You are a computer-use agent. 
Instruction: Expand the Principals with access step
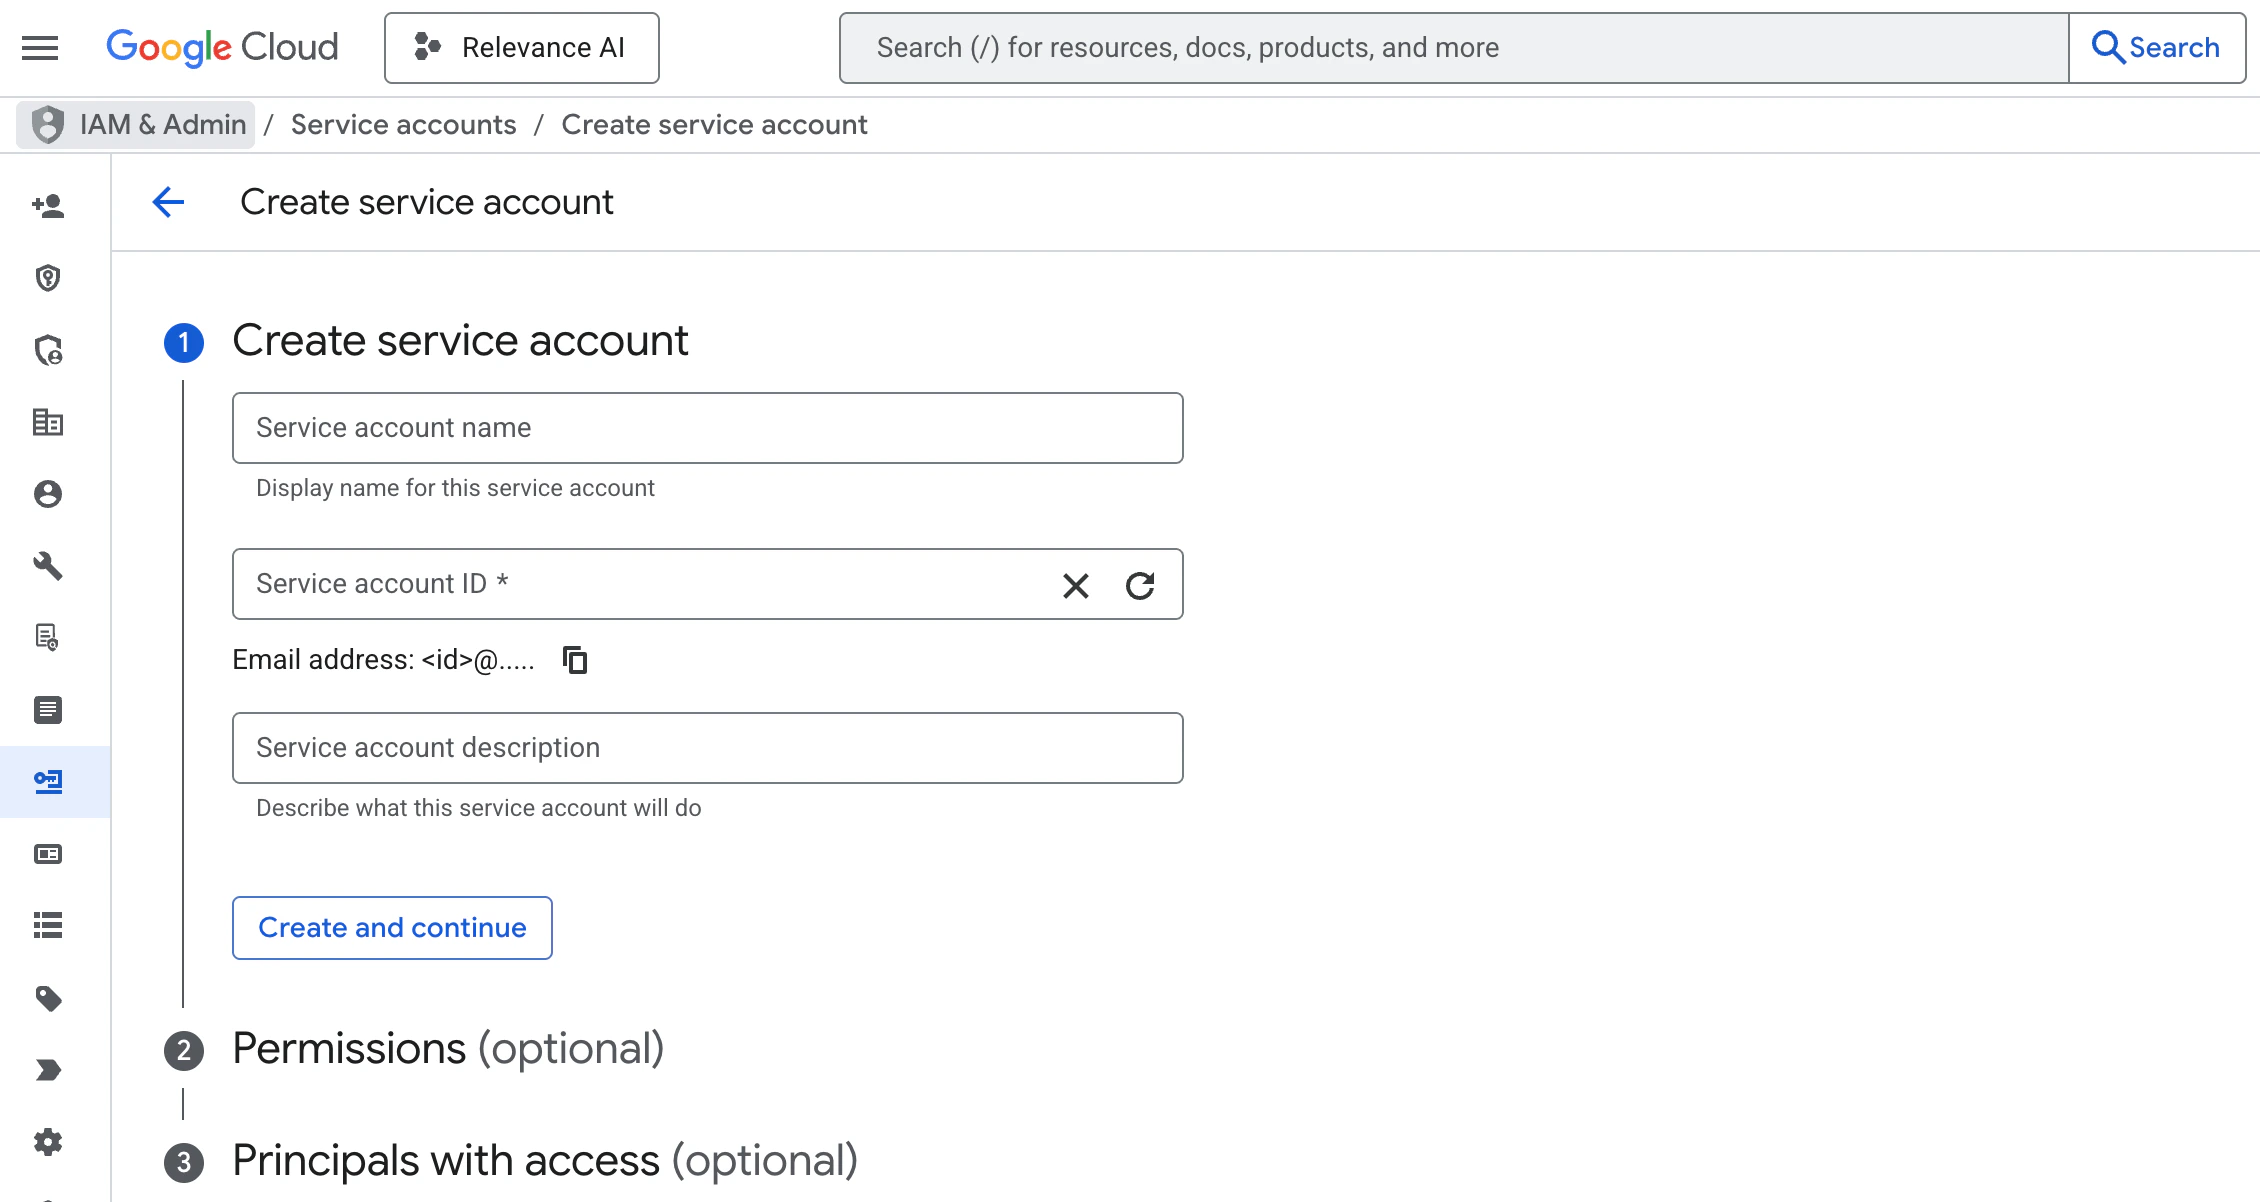click(544, 1160)
